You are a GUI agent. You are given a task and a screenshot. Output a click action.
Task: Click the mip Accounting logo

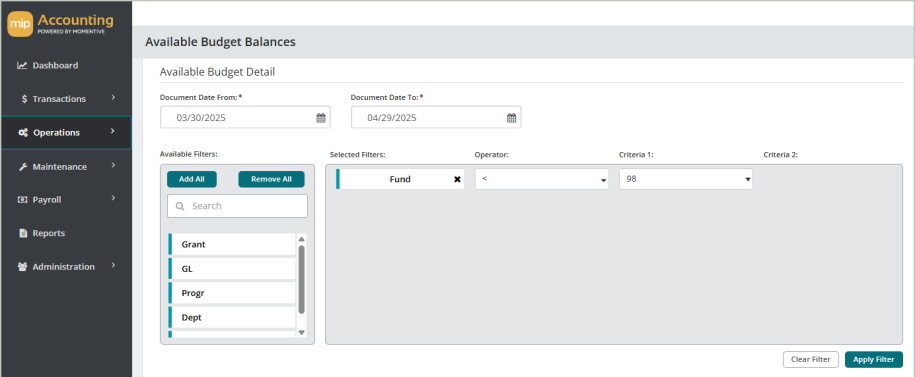[61, 25]
